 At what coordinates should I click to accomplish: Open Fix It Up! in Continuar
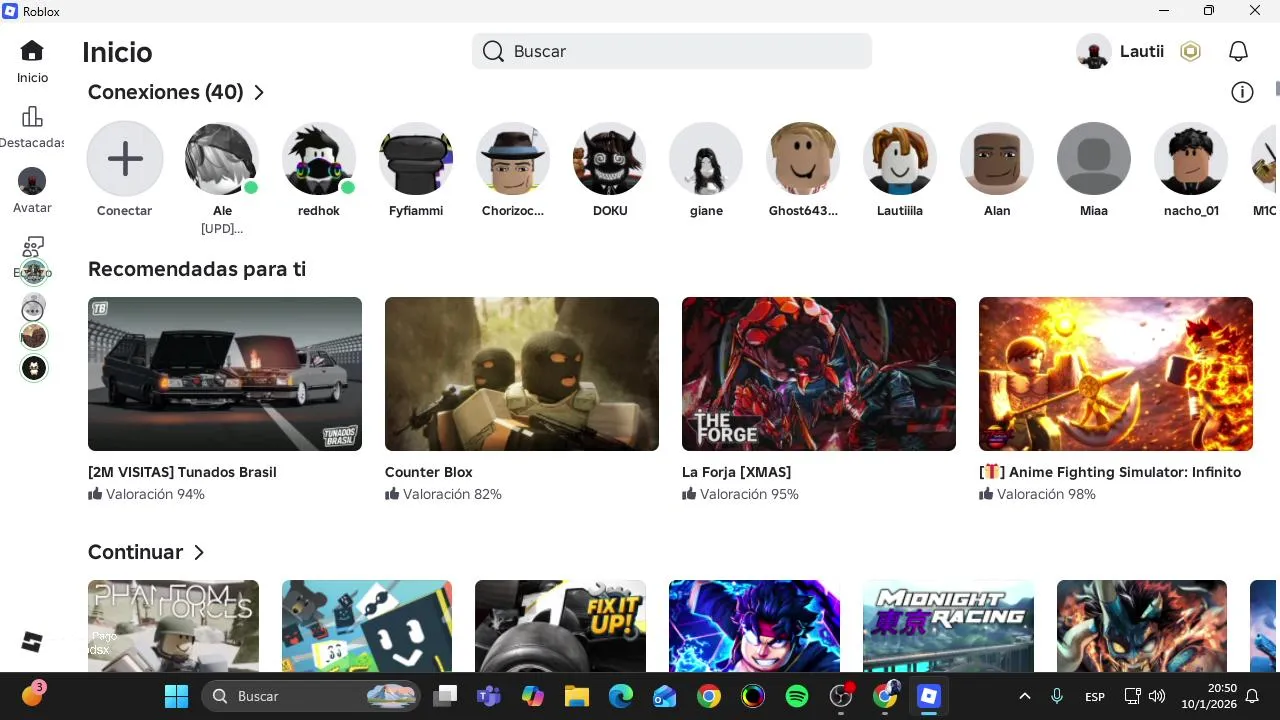click(x=560, y=626)
